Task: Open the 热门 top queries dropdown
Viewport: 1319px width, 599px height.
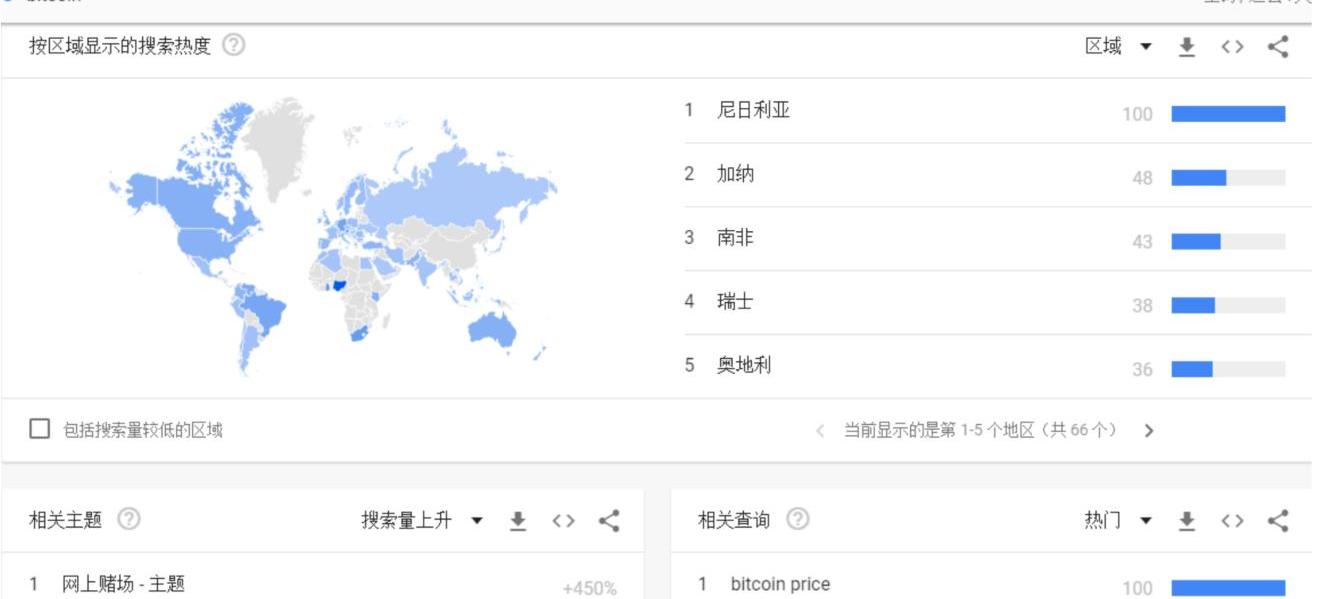Action: [x=1118, y=520]
